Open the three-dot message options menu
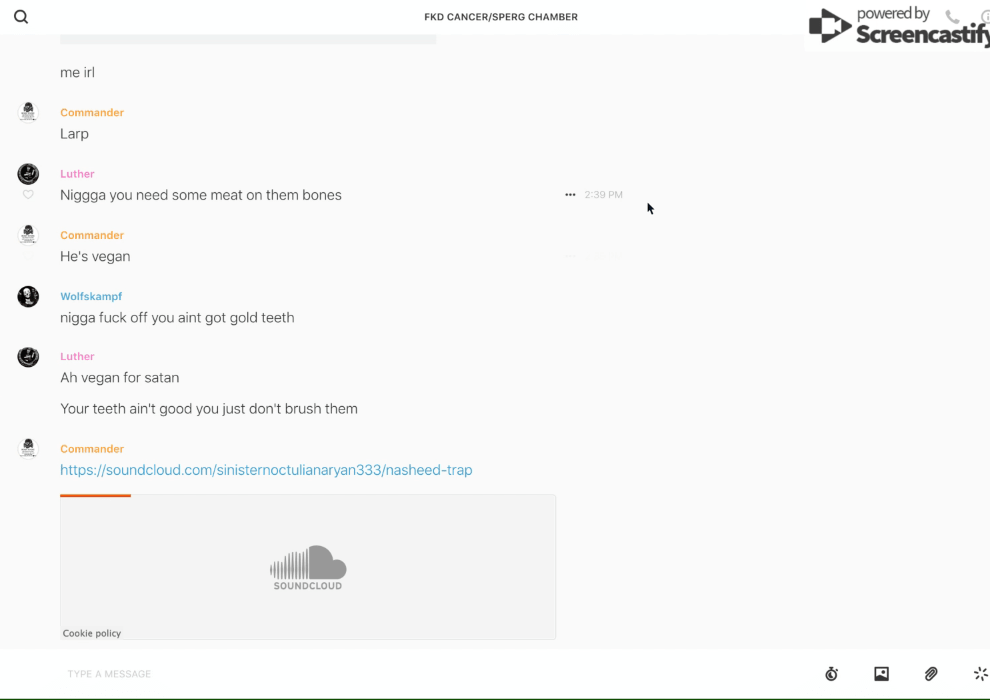990x700 pixels. coord(570,195)
